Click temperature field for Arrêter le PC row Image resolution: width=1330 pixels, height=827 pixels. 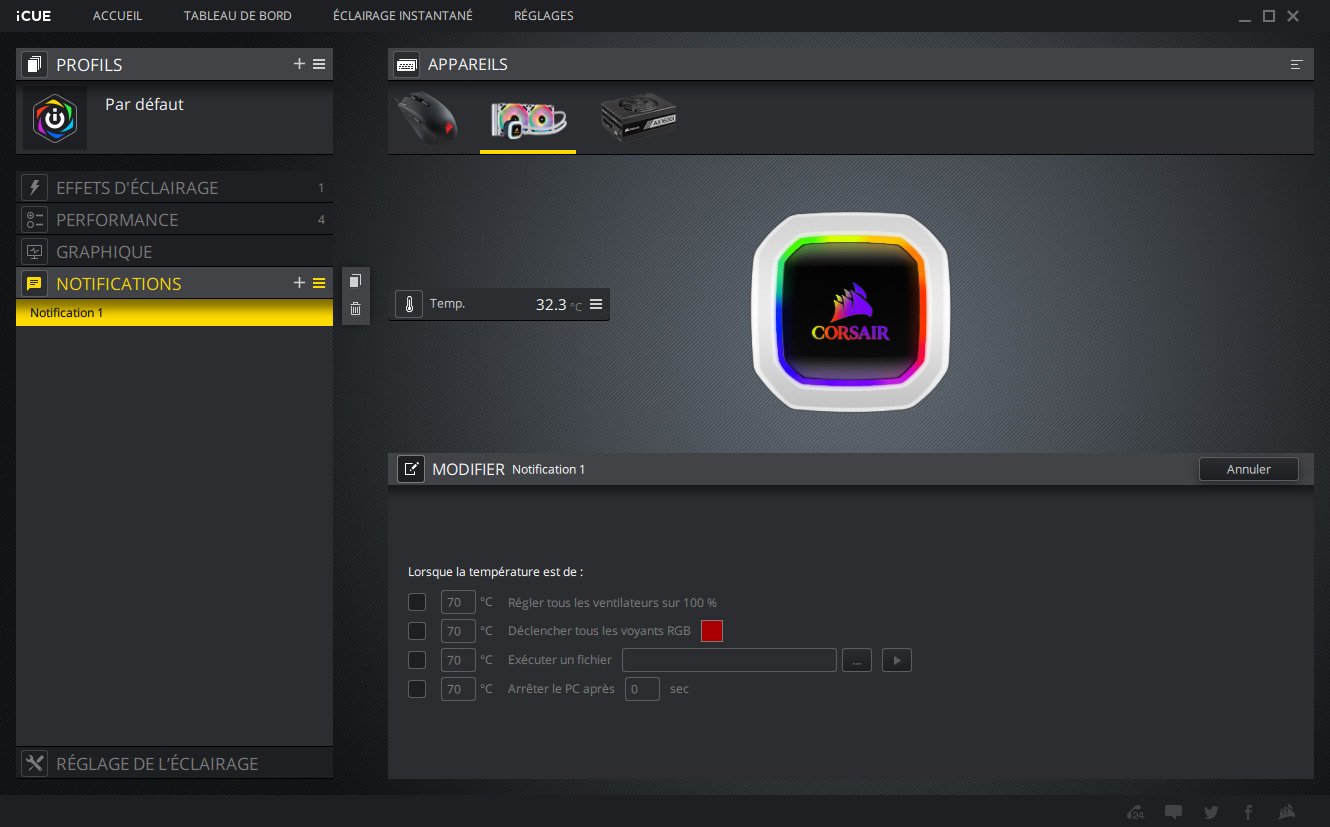pos(458,689)
